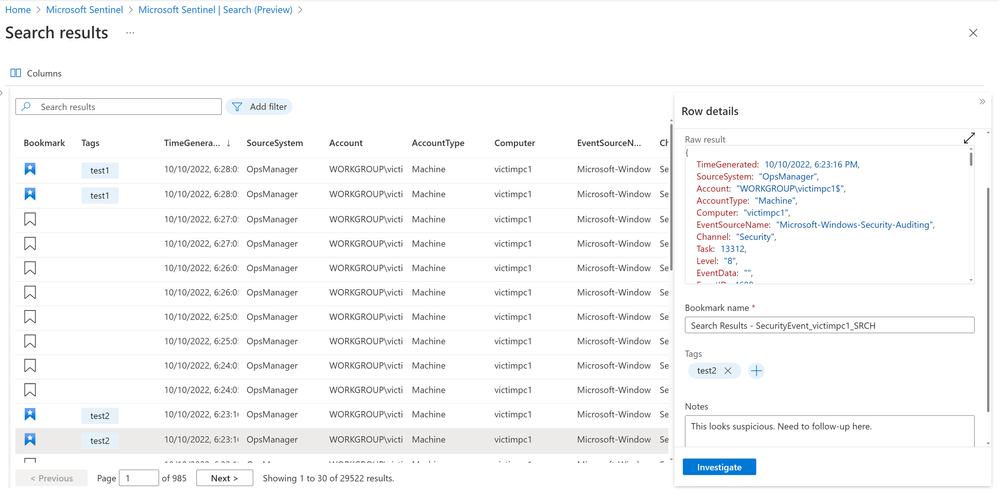
Task: Focus the Page number field
Action: pos(140,478)
